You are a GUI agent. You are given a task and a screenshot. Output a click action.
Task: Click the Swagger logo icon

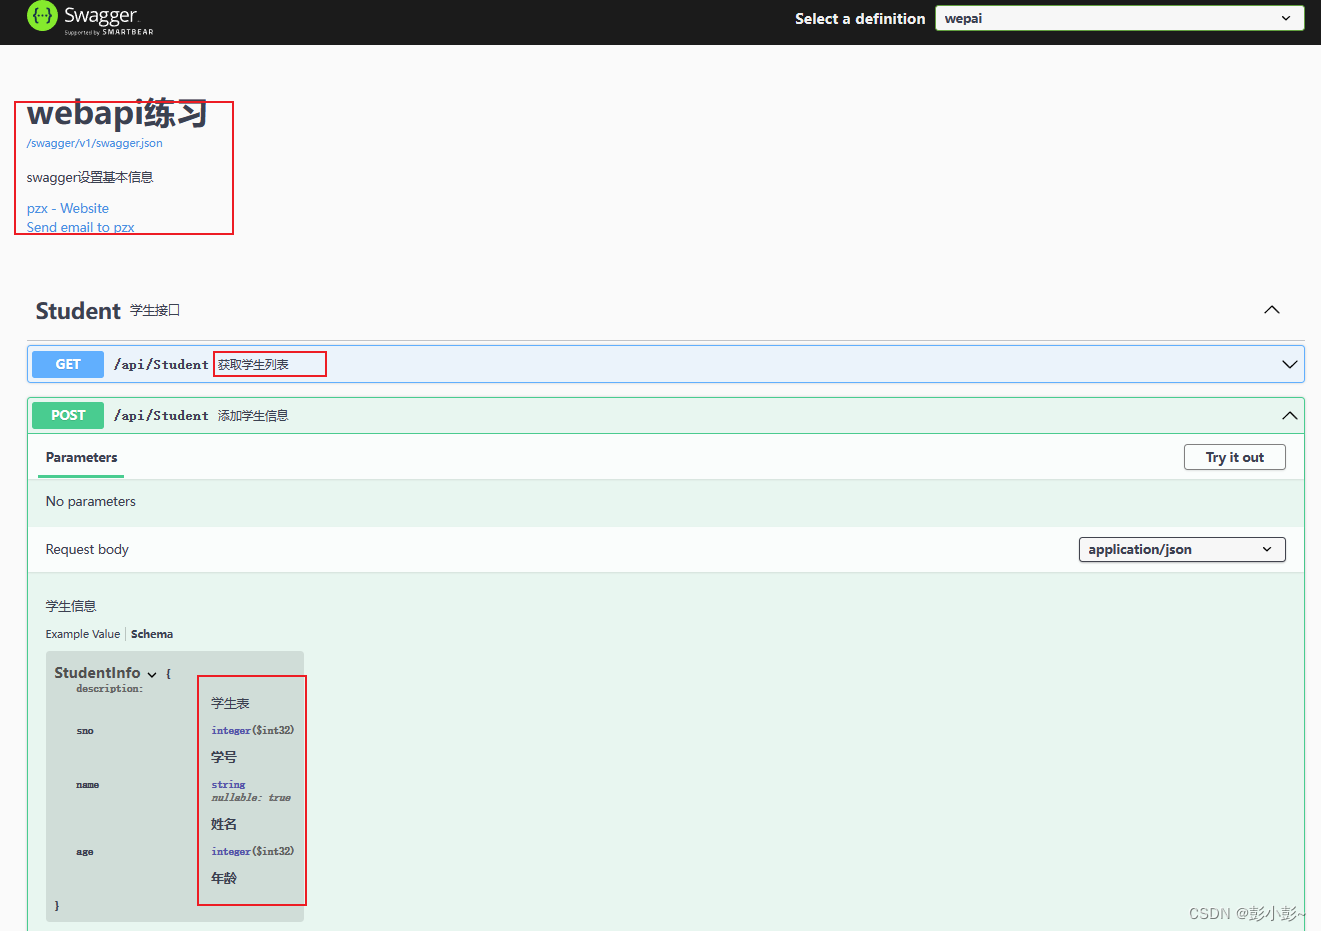[x=42, y=16]
